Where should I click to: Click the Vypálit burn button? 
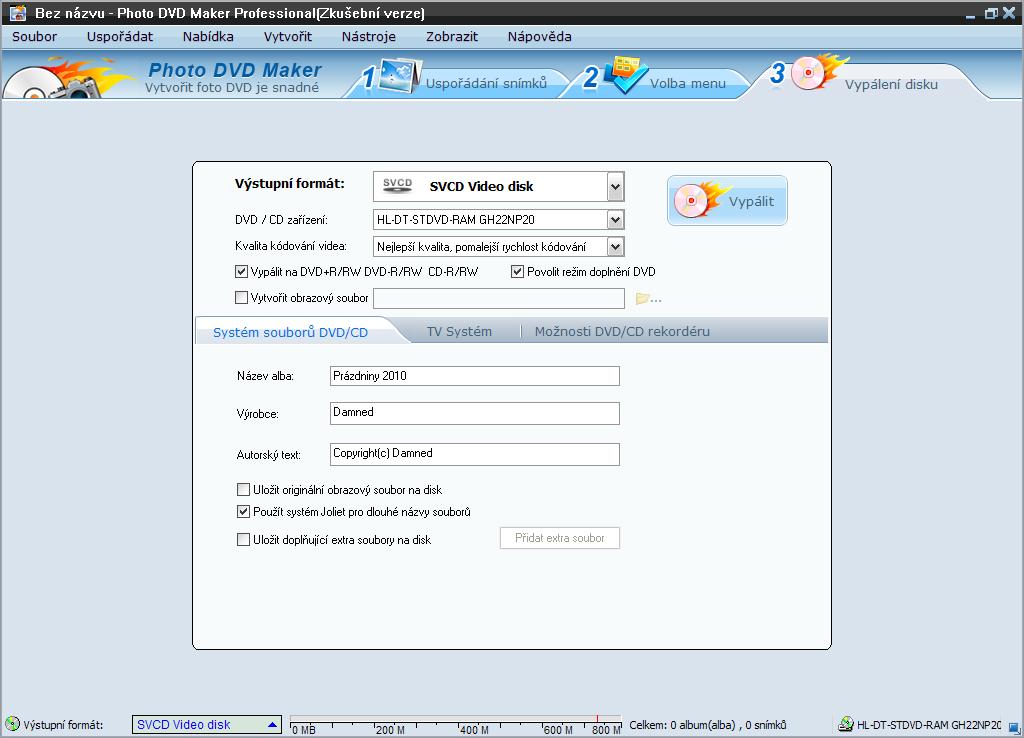pos(727,201)
